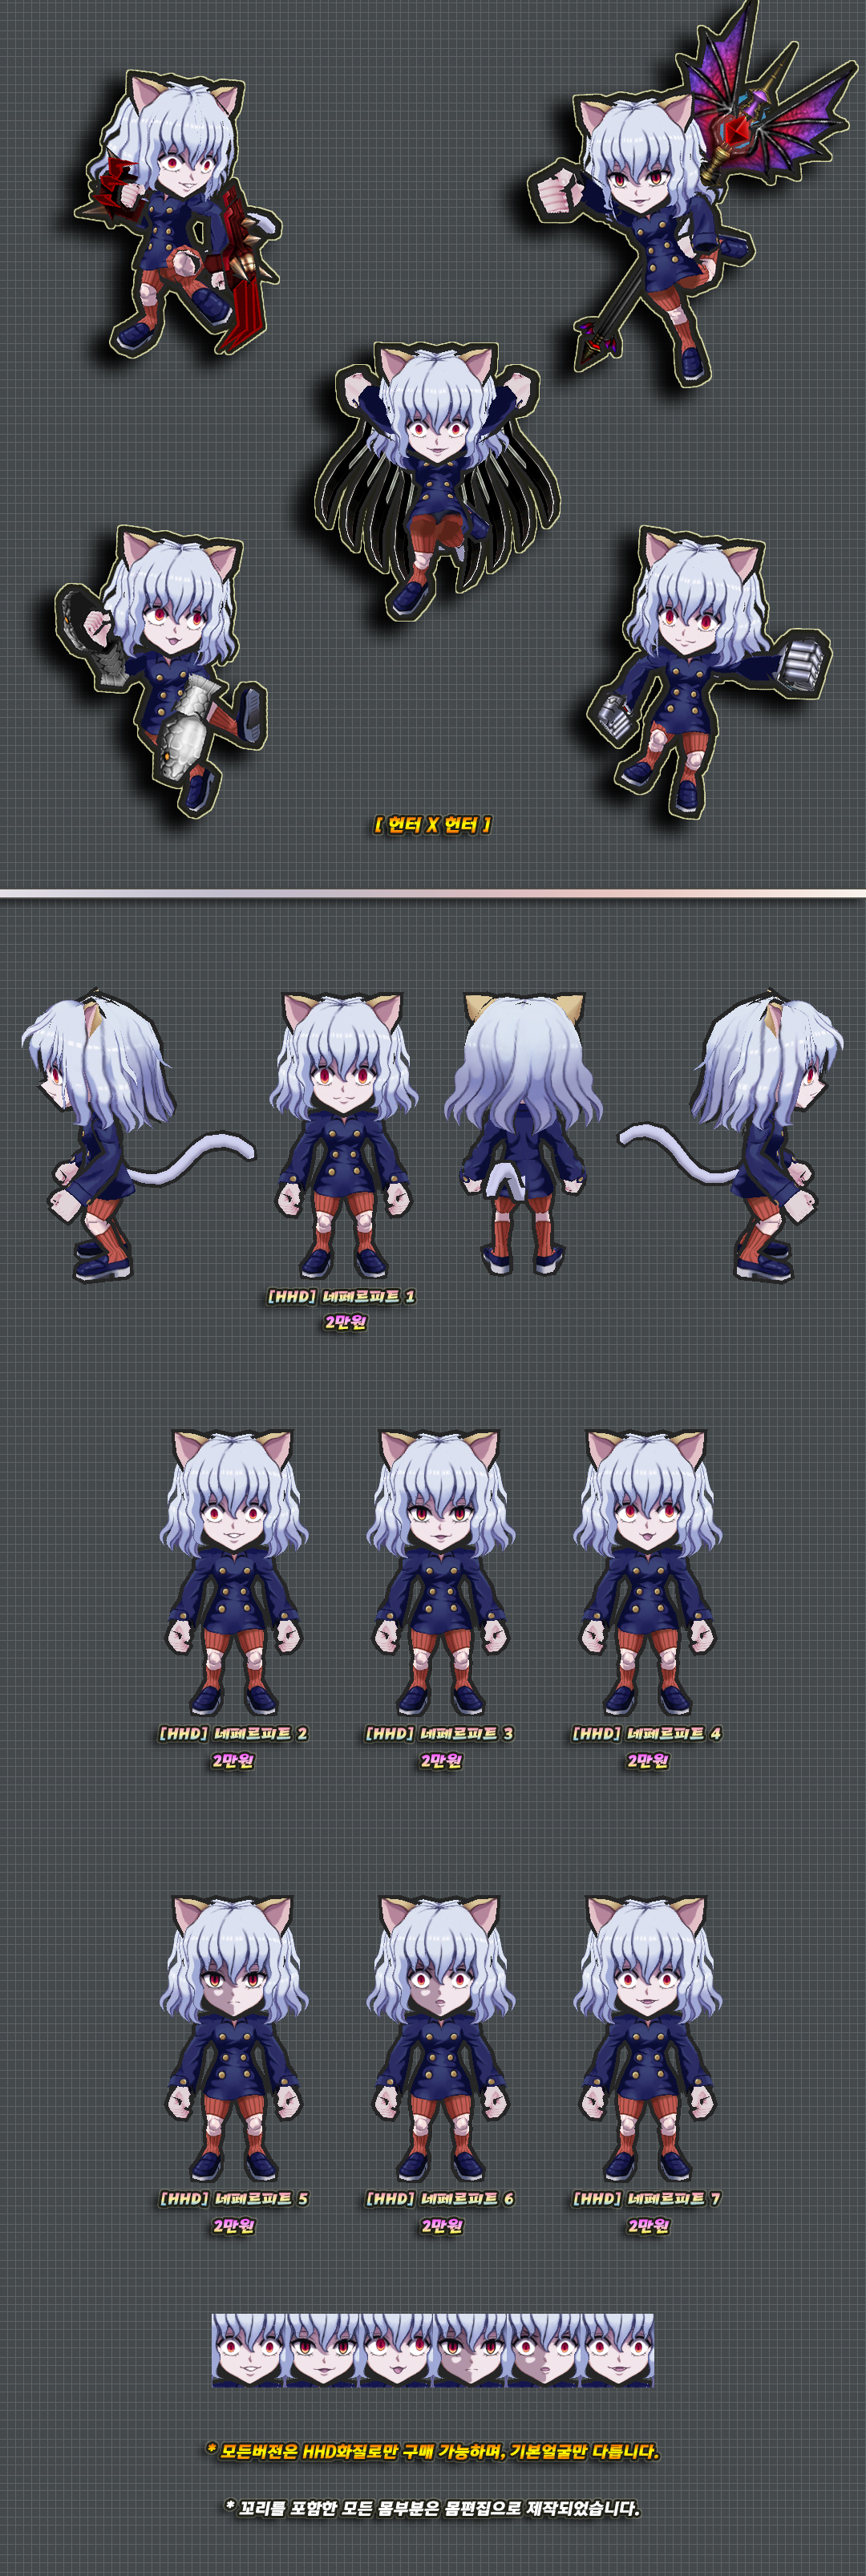The height and width of the screenshot is (2576, 866).
Task: Select the character above 네페르피트 3
Action: click(x=441, y=1574)
